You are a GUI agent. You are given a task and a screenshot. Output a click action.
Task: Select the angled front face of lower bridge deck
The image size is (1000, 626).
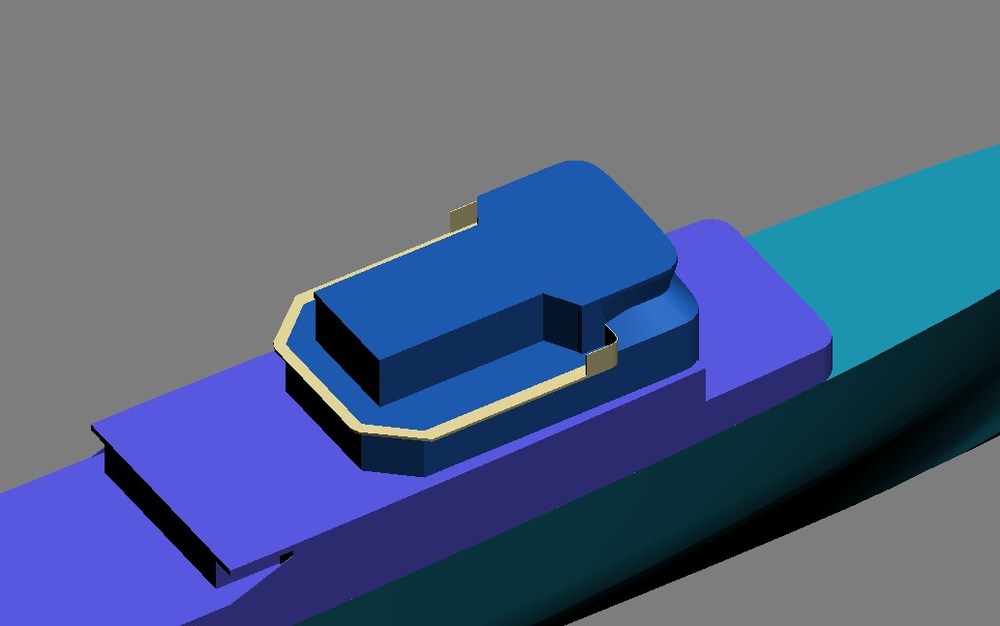(x=393, y=454)
